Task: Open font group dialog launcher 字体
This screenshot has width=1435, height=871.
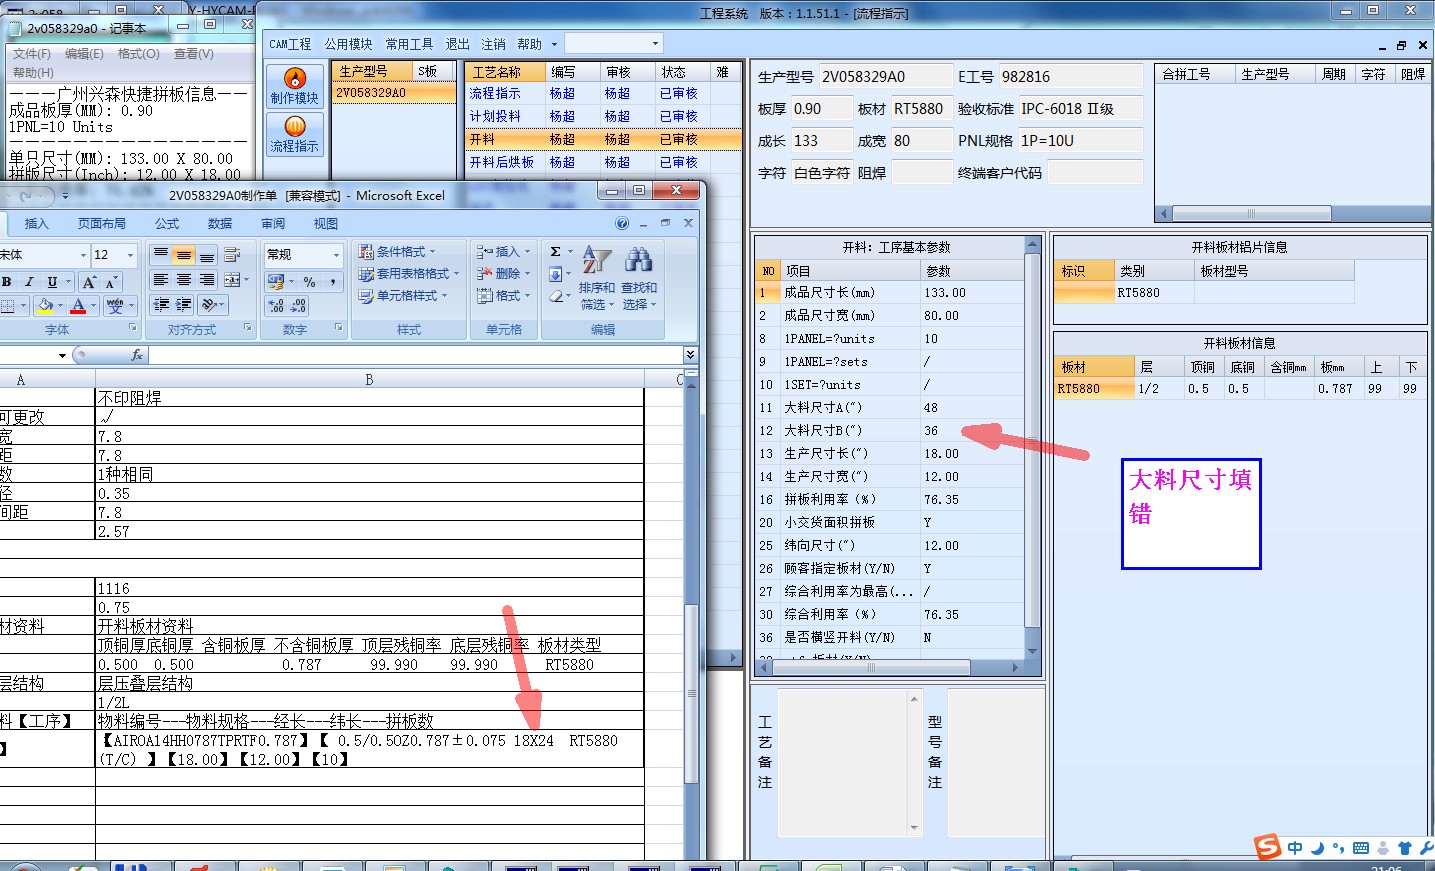Action: click(133, 328)
